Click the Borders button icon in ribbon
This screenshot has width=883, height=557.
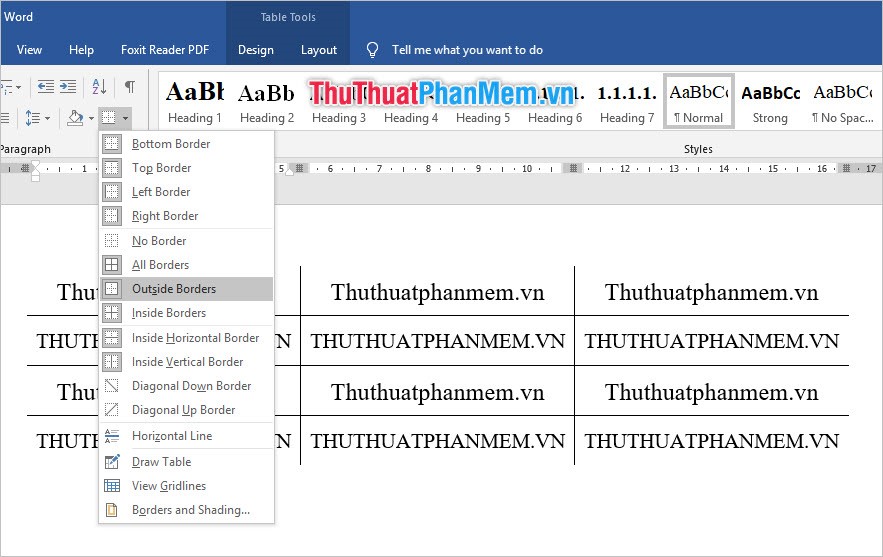(109, 118)
